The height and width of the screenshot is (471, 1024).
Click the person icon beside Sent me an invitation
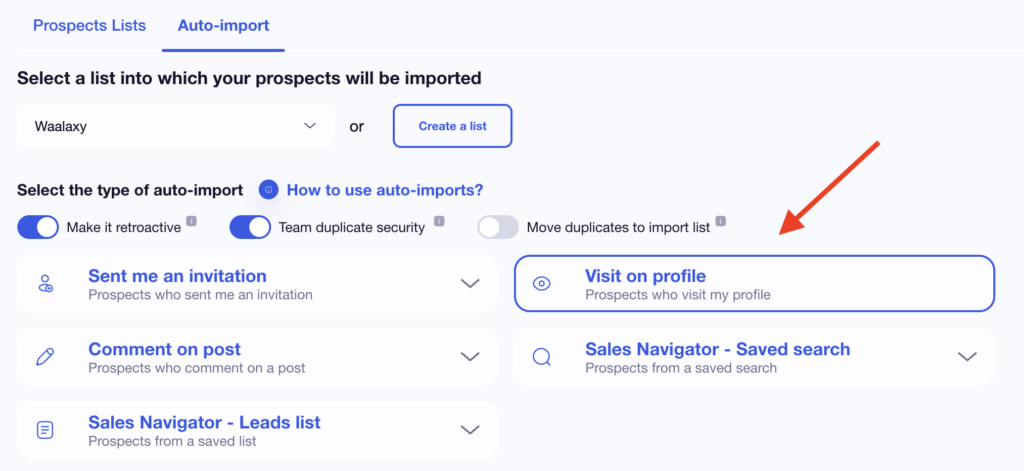44,284
